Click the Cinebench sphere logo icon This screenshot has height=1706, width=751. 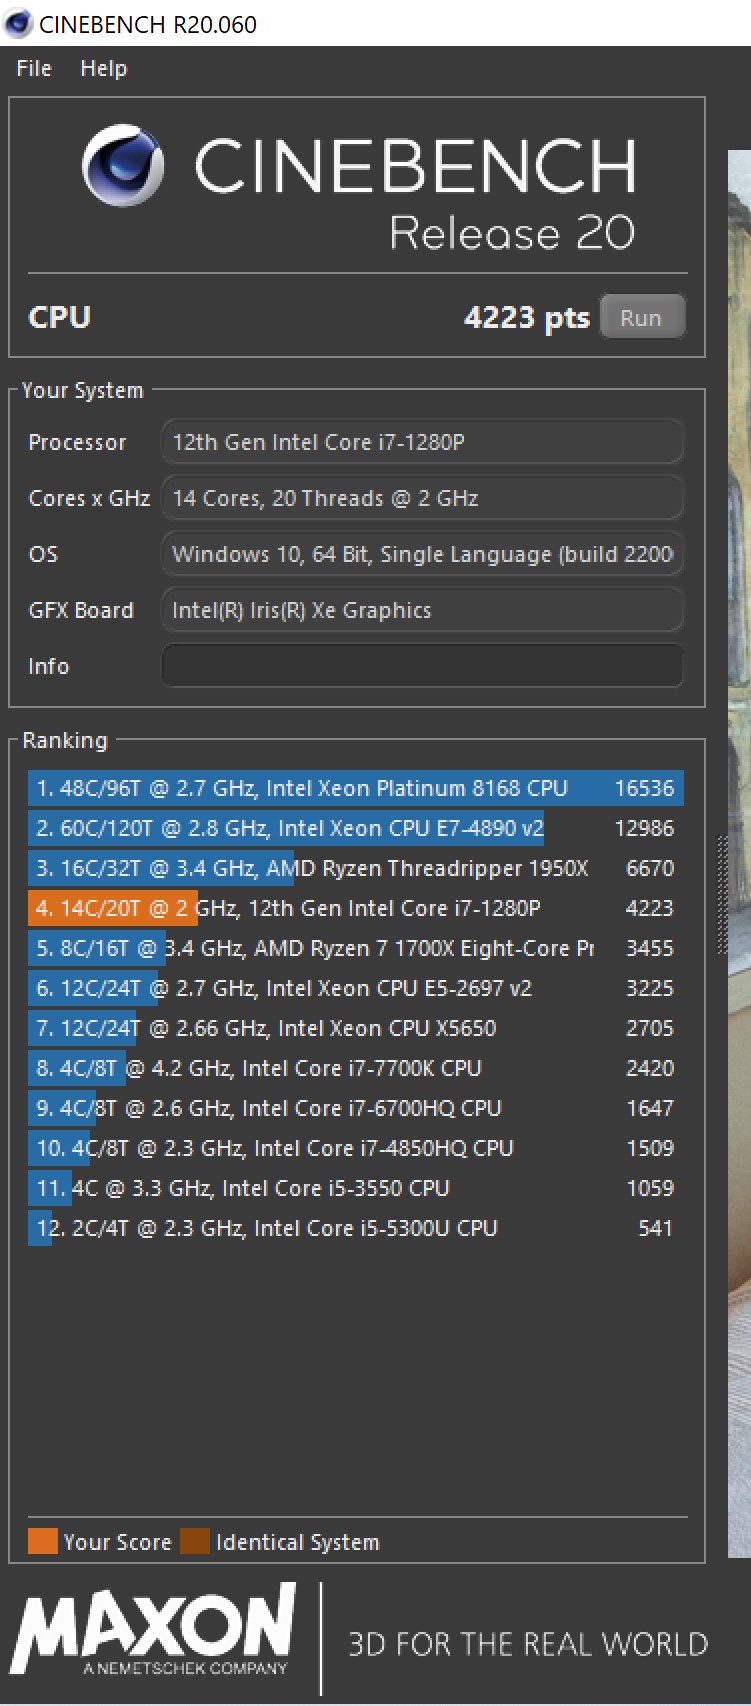click(124, 166)
